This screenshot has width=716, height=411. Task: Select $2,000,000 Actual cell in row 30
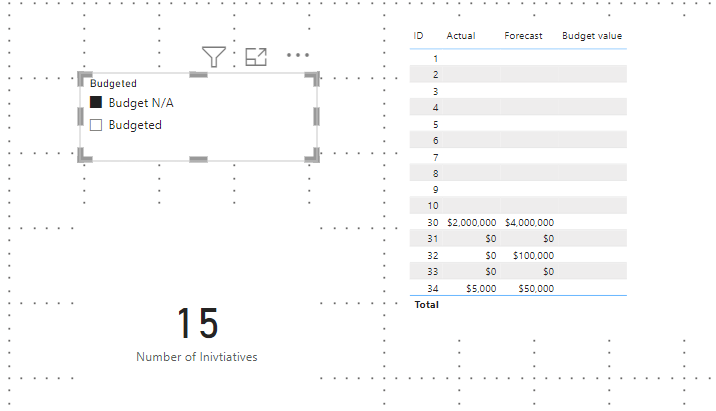click(x=472, y=222)
